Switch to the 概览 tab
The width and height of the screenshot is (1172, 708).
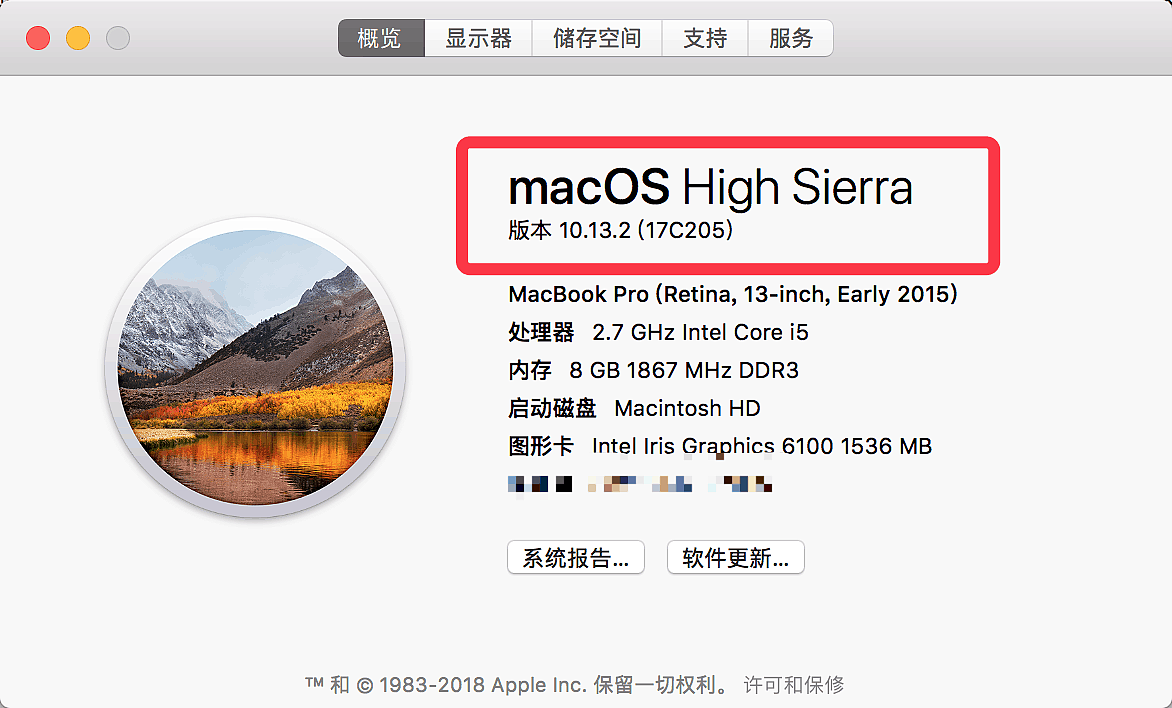380,39
